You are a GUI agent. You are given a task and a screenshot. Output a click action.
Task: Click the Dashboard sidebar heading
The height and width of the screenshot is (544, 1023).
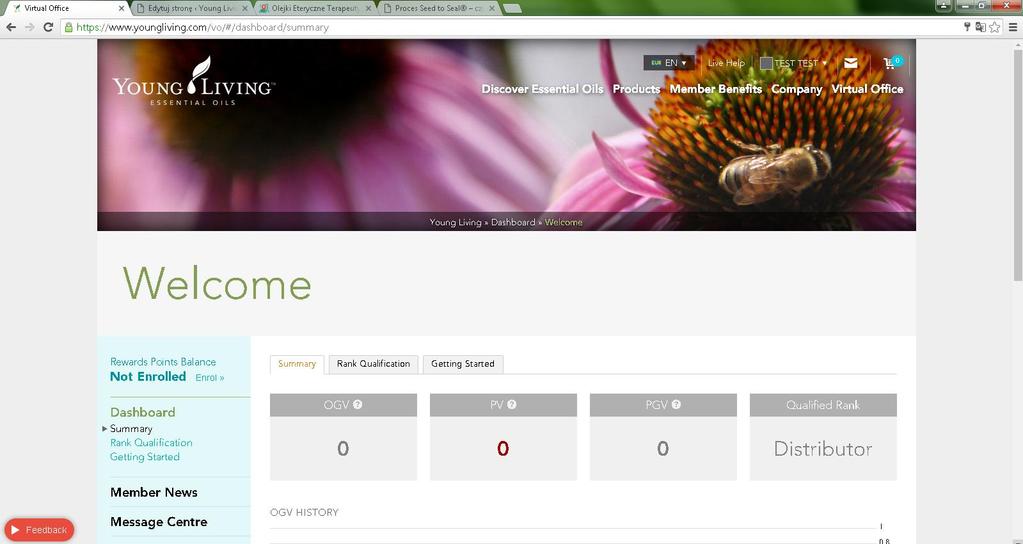coord(142,412)
